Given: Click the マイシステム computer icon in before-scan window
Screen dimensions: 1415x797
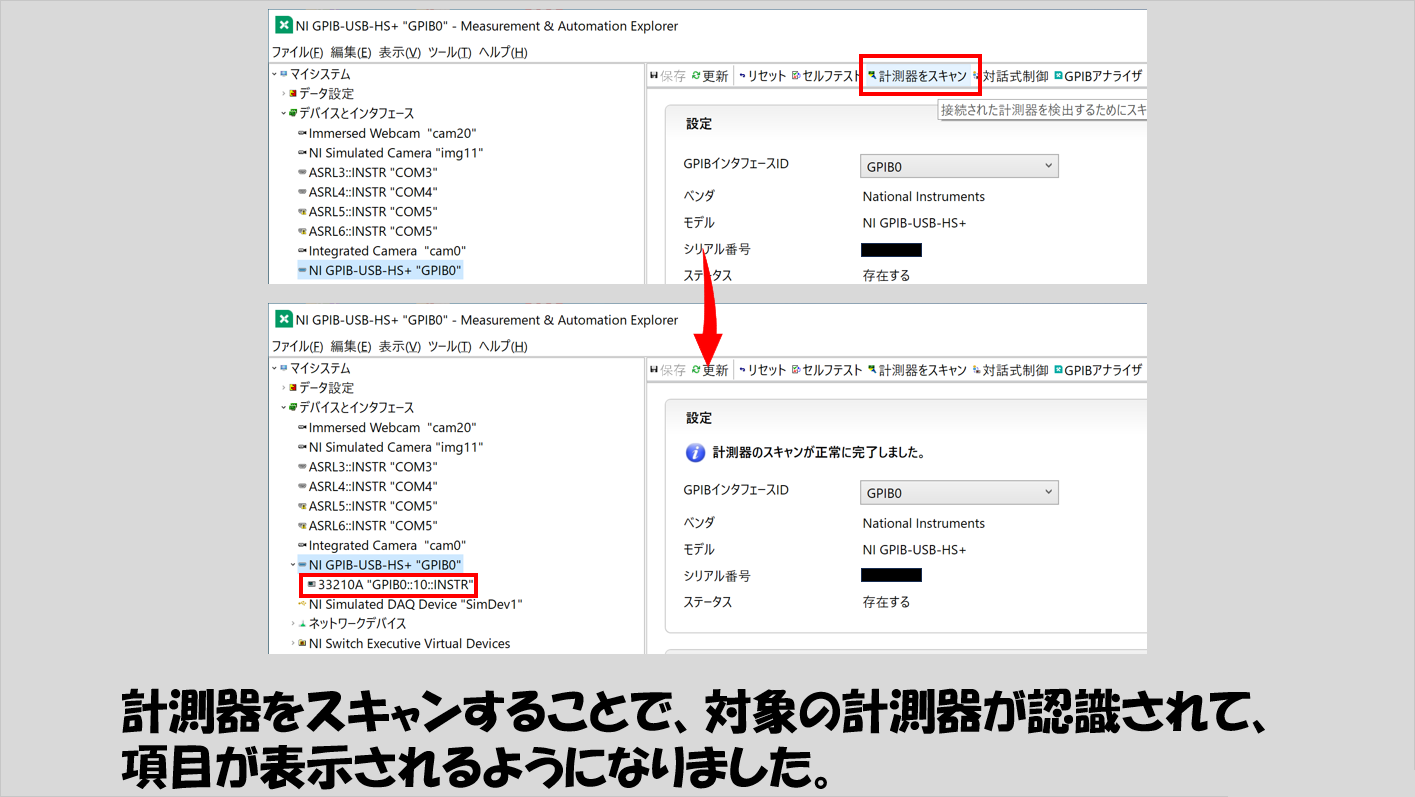Looking at the screenshot, I should (x=284, y=74).
